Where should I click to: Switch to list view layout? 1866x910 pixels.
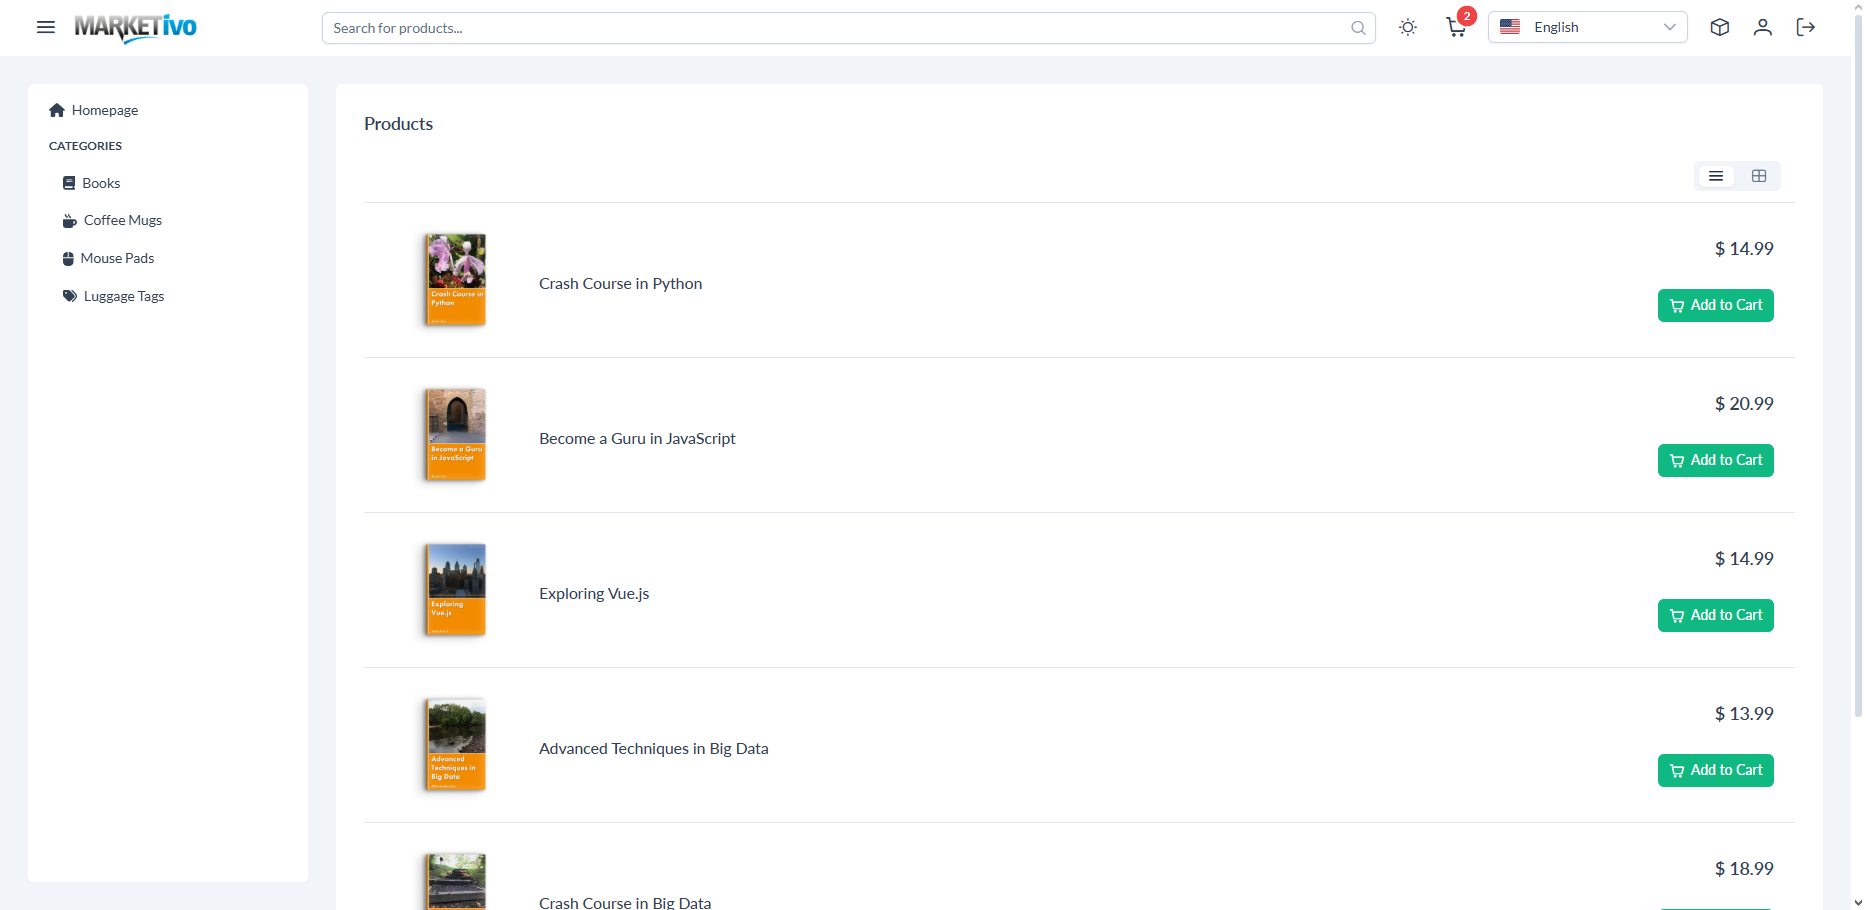point(1716,176)
